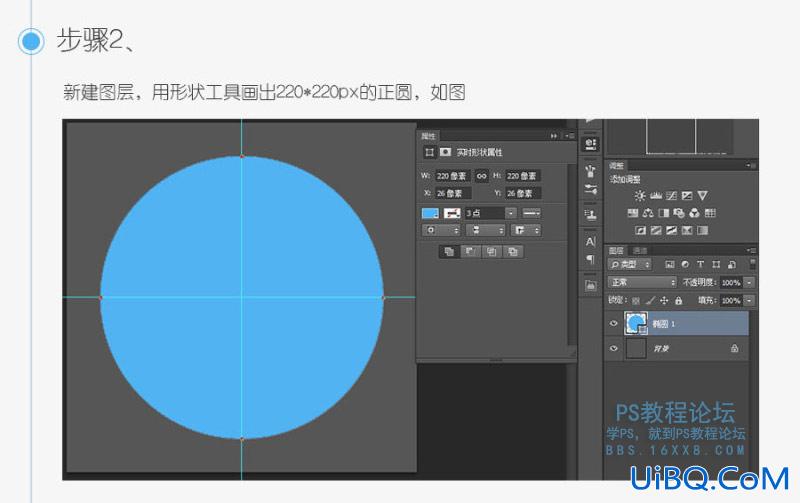This screenshot has width=800, height=503.
Task: Open the stroke line type dropdown
Action: coord(531,213)
